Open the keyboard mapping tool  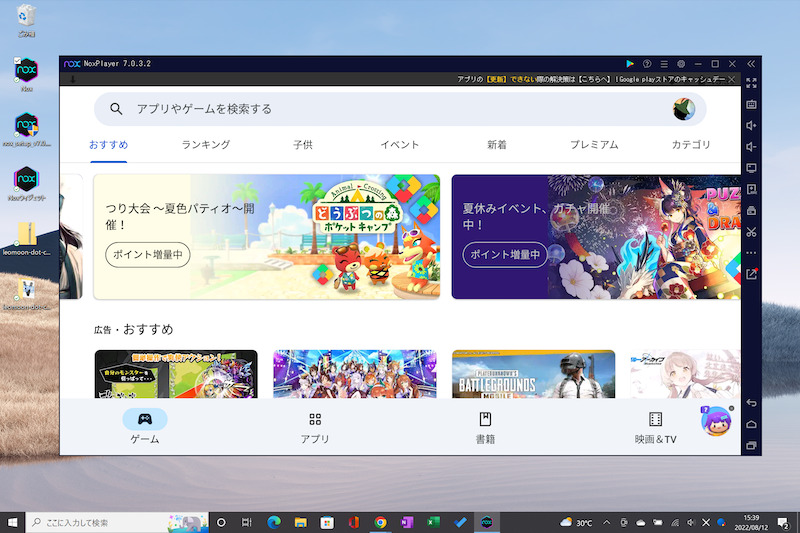point(751,104)
